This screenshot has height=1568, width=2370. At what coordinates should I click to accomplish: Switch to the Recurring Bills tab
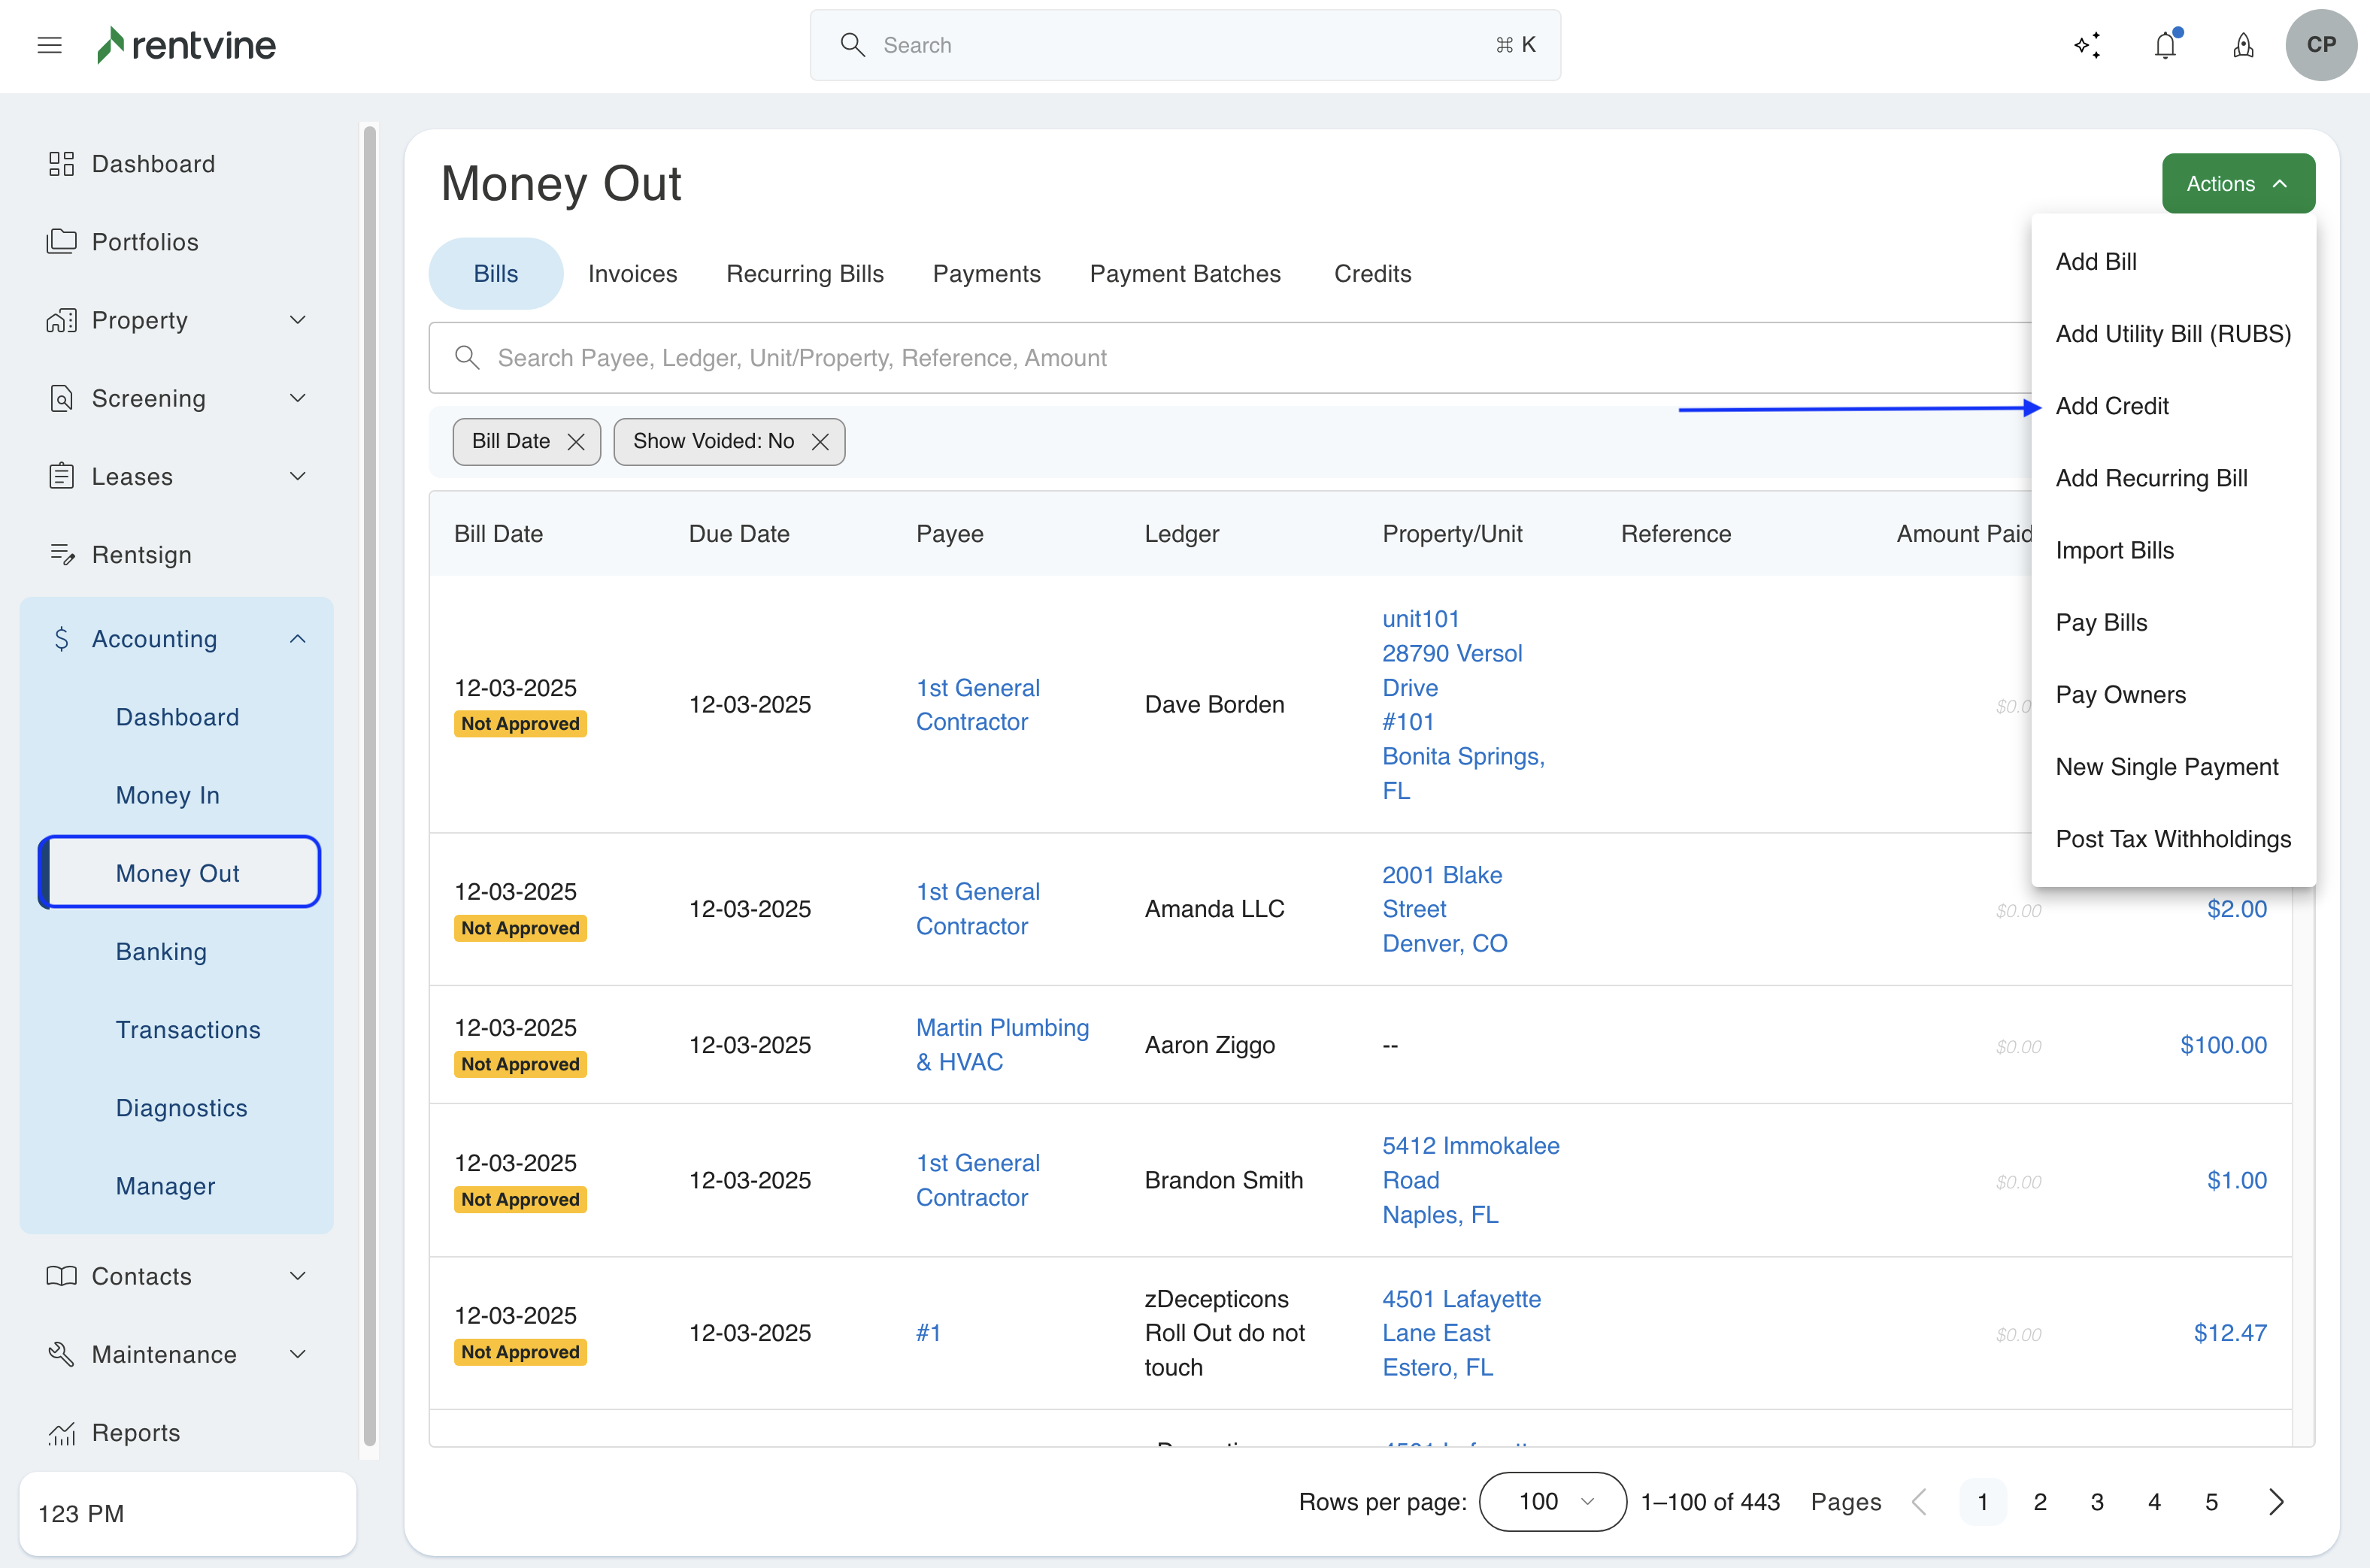pos(805,274)
